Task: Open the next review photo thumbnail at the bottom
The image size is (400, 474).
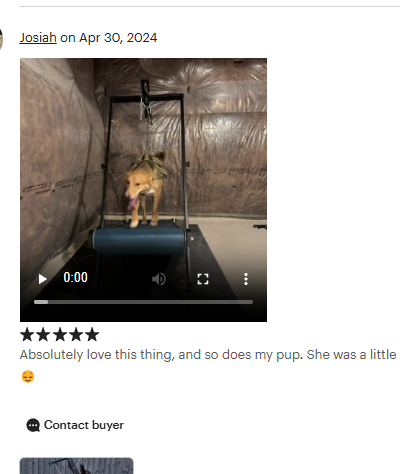Action: pyautogui.click(x=76, y=466)
